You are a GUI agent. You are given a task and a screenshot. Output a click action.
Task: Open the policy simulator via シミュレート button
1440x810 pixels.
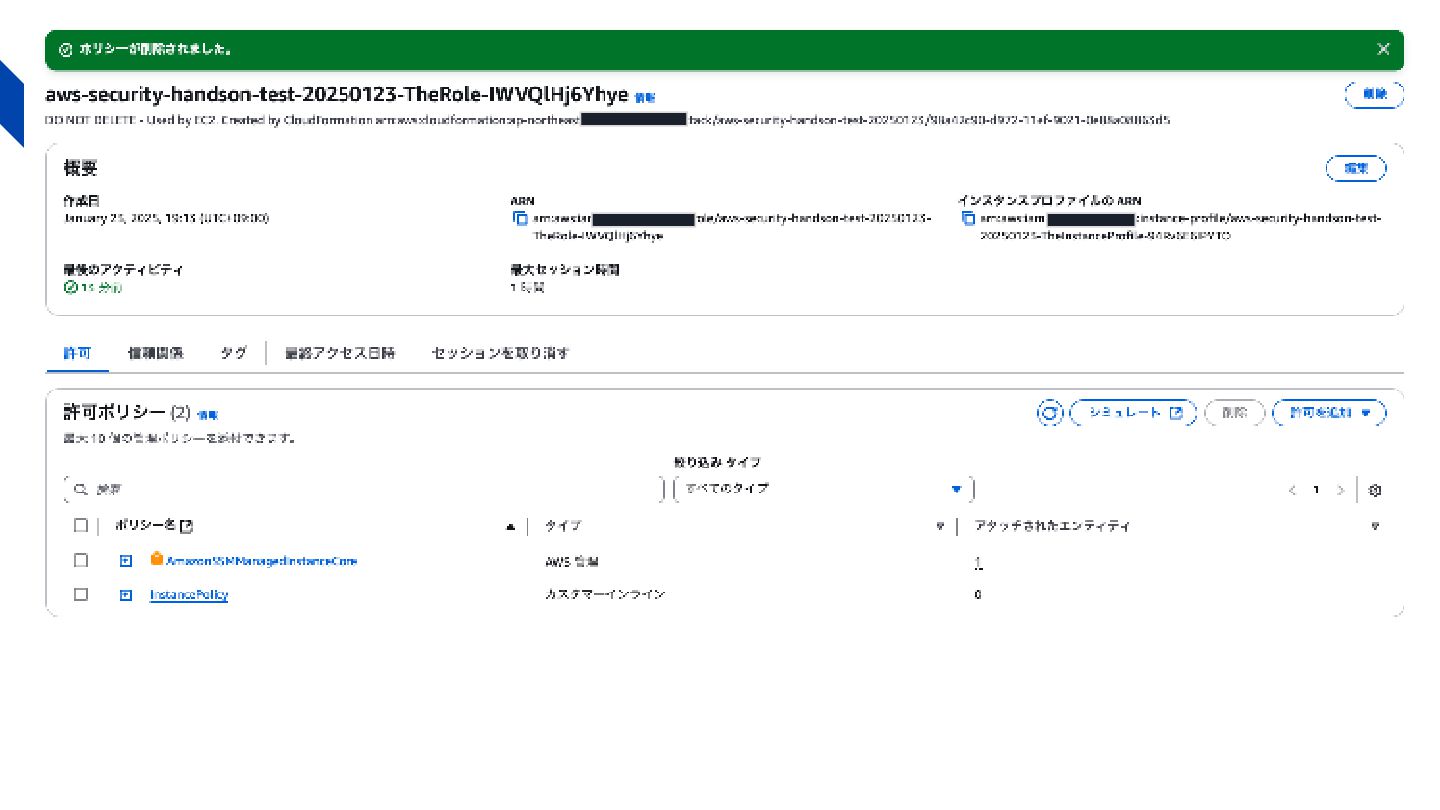(1133, 412)
